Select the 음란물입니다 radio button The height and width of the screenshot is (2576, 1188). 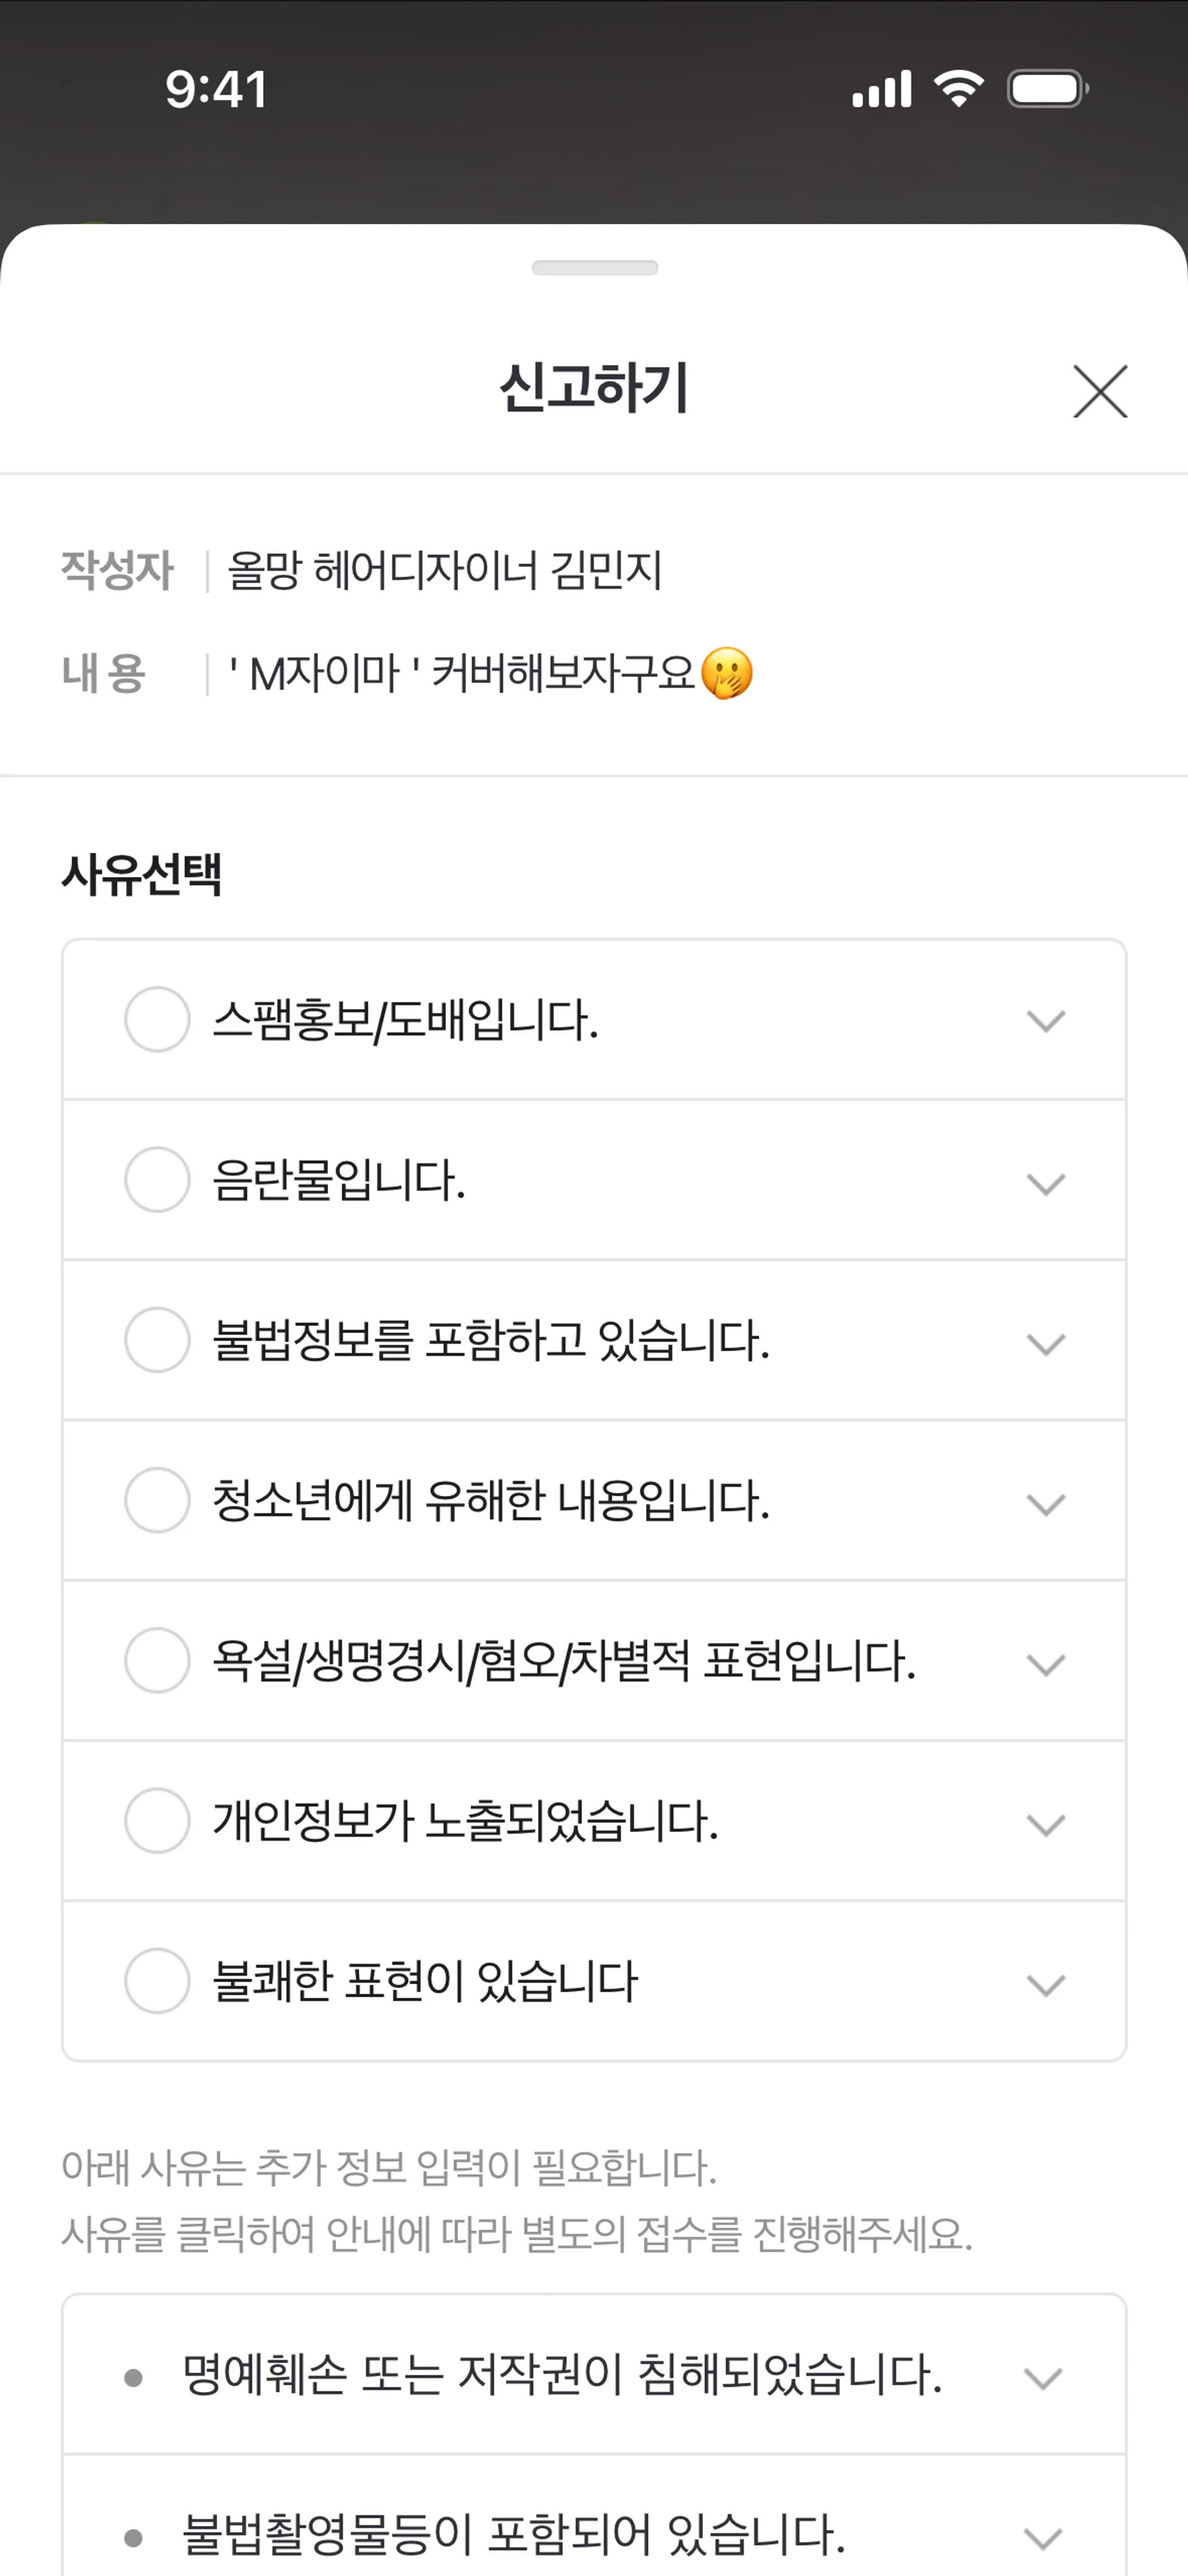click(157, 1180)
